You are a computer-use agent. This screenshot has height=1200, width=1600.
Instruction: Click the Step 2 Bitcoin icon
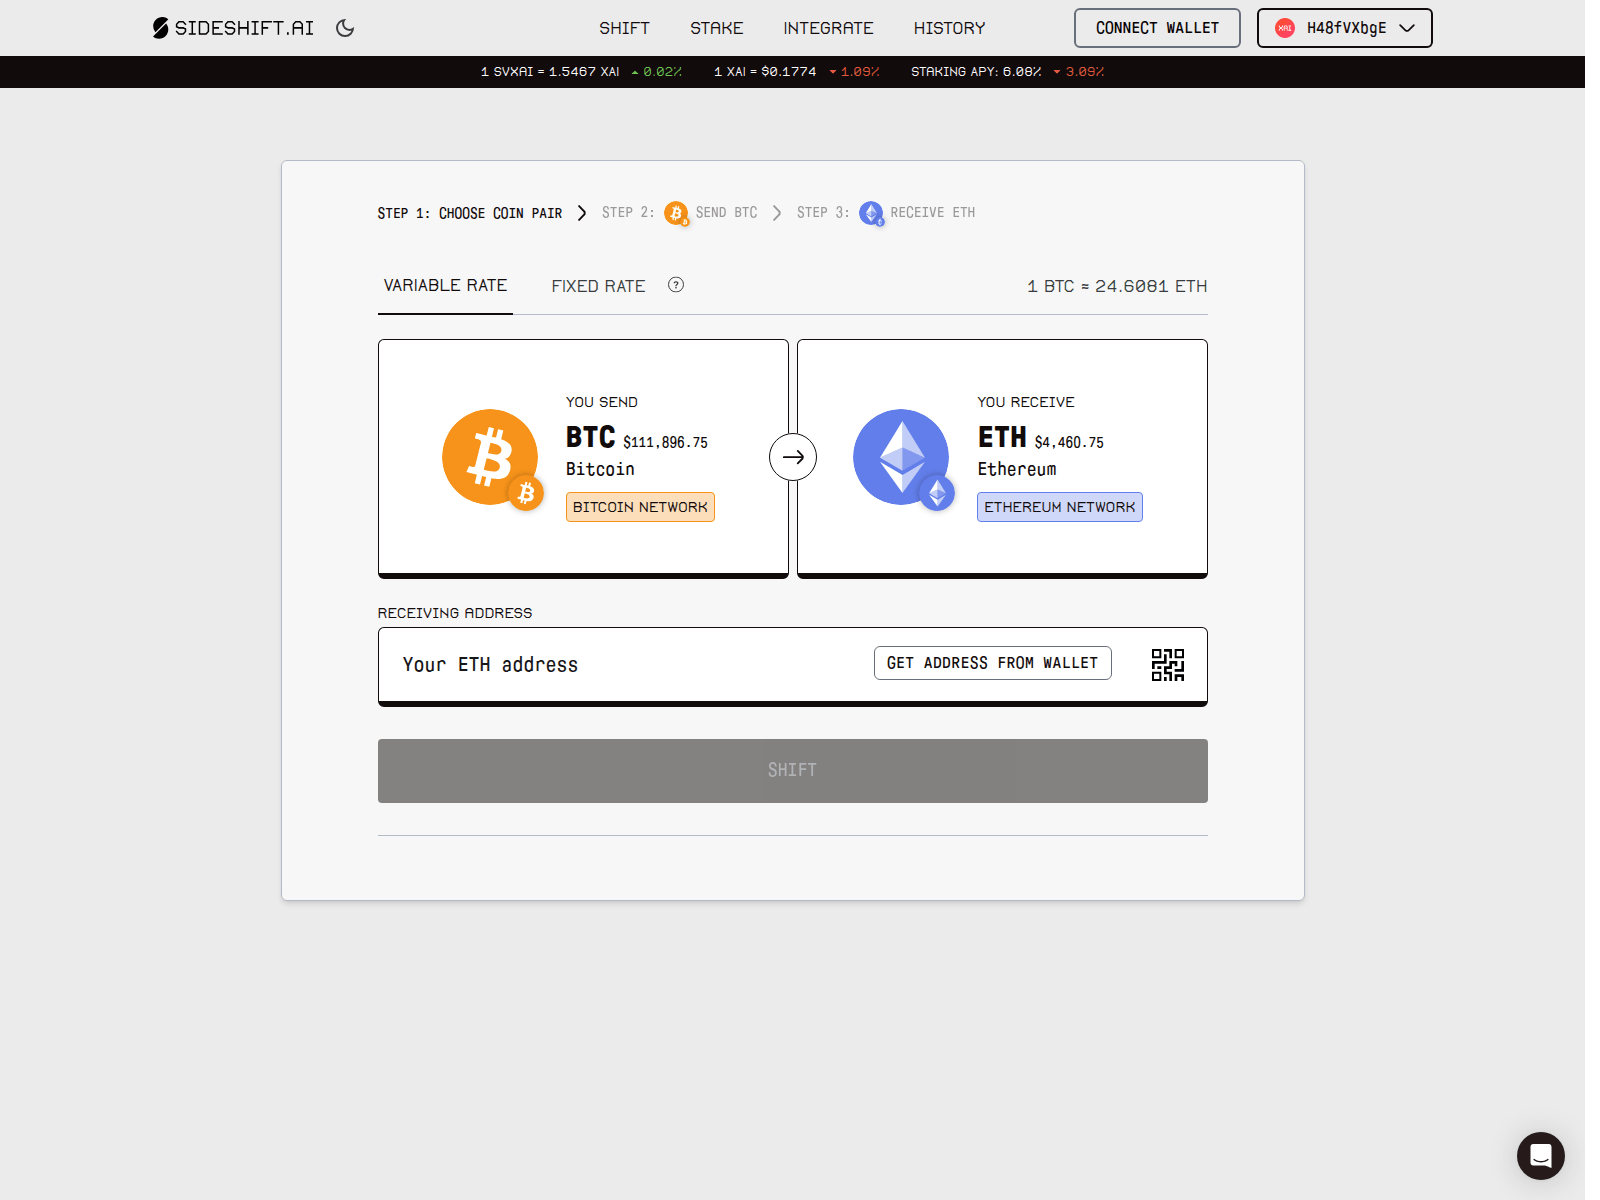(676, 213)
